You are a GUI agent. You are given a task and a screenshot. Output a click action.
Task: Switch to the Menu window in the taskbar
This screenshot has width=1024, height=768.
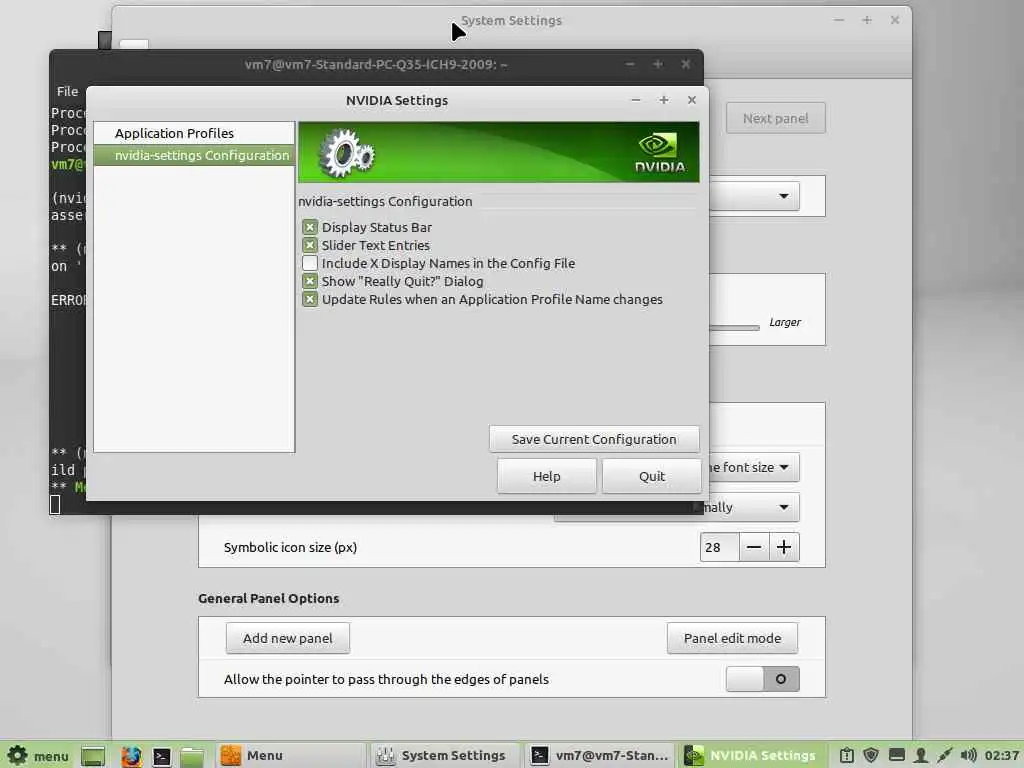290,756
